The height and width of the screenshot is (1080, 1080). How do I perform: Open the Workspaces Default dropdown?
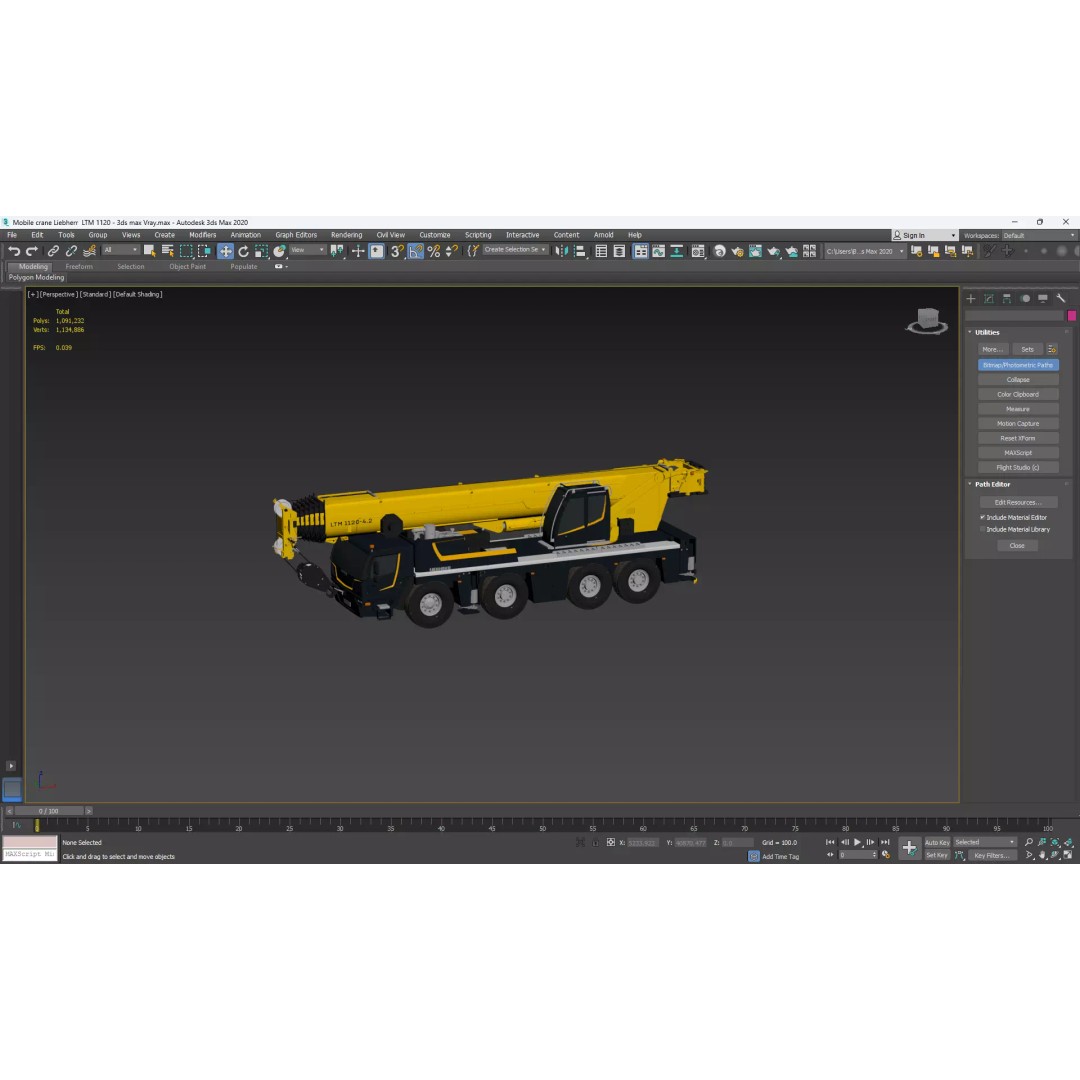coord(1039,236)
